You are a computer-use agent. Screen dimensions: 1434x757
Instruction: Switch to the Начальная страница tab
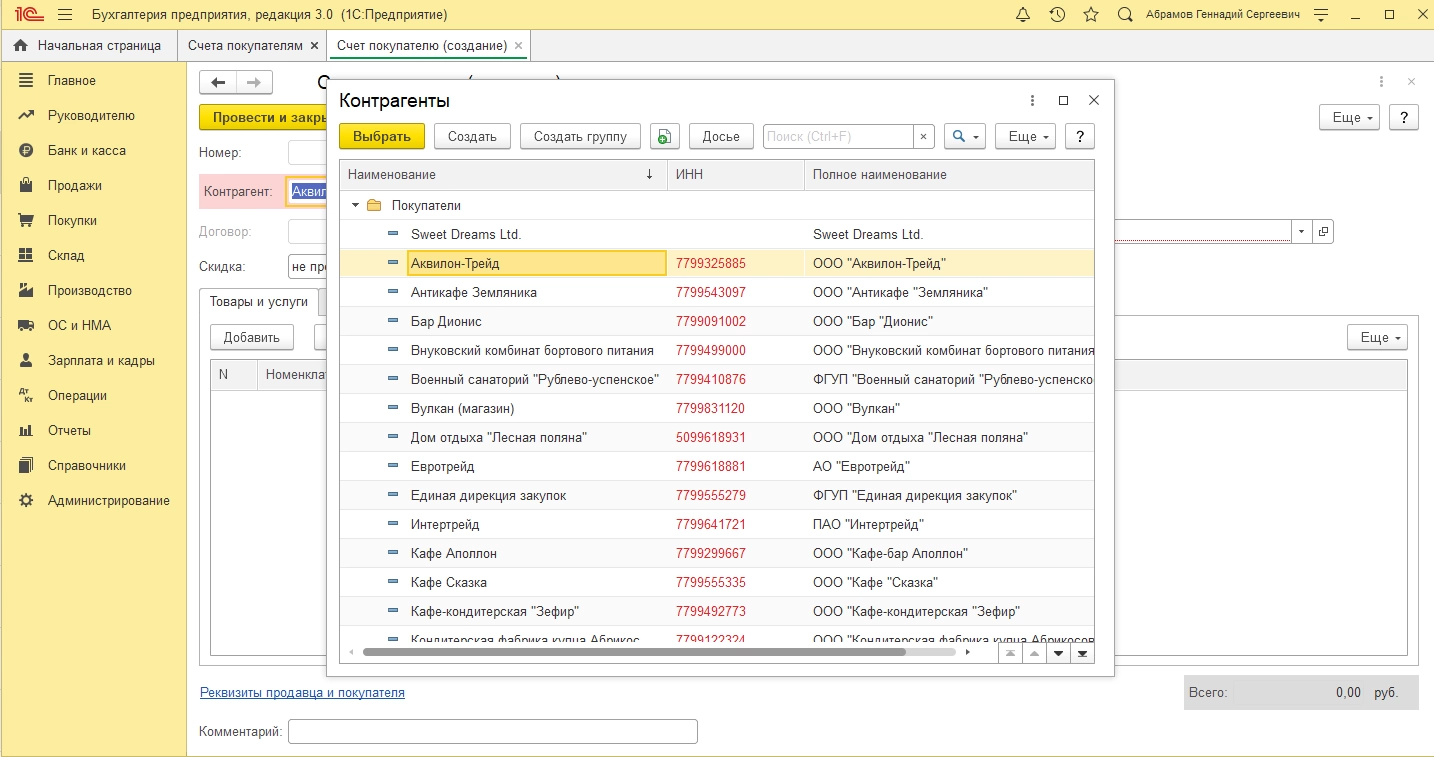pyautogui.click(x=88, y=46)
